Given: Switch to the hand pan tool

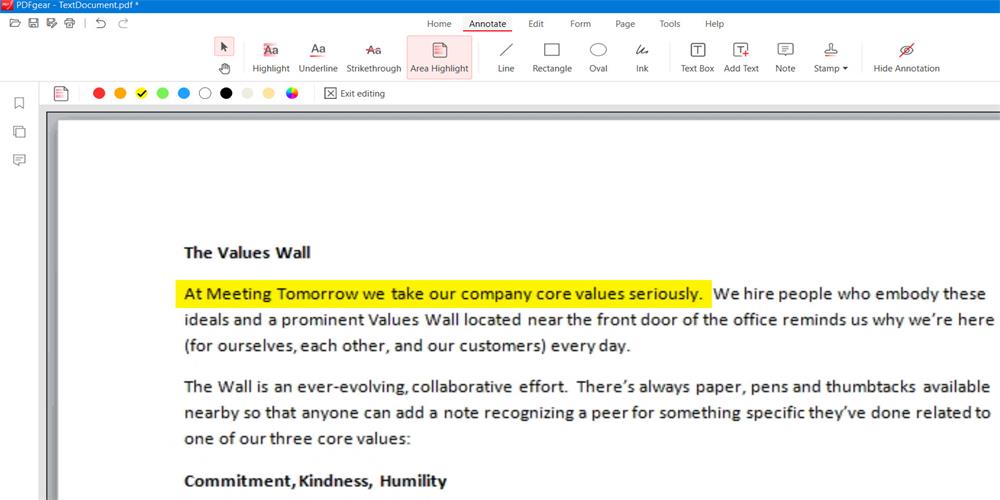Looking at the screenshot, I should coord(224,68).
